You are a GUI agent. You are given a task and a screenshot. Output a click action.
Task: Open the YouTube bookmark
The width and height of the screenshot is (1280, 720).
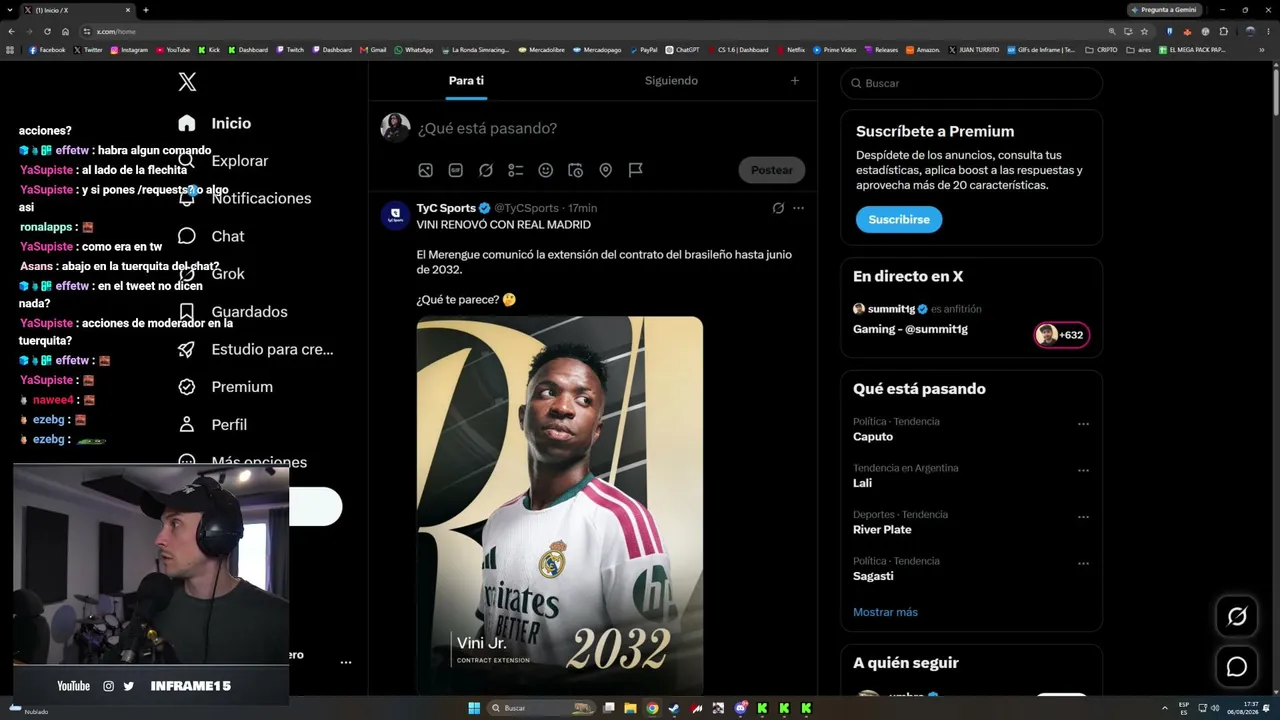click(172, 50)
